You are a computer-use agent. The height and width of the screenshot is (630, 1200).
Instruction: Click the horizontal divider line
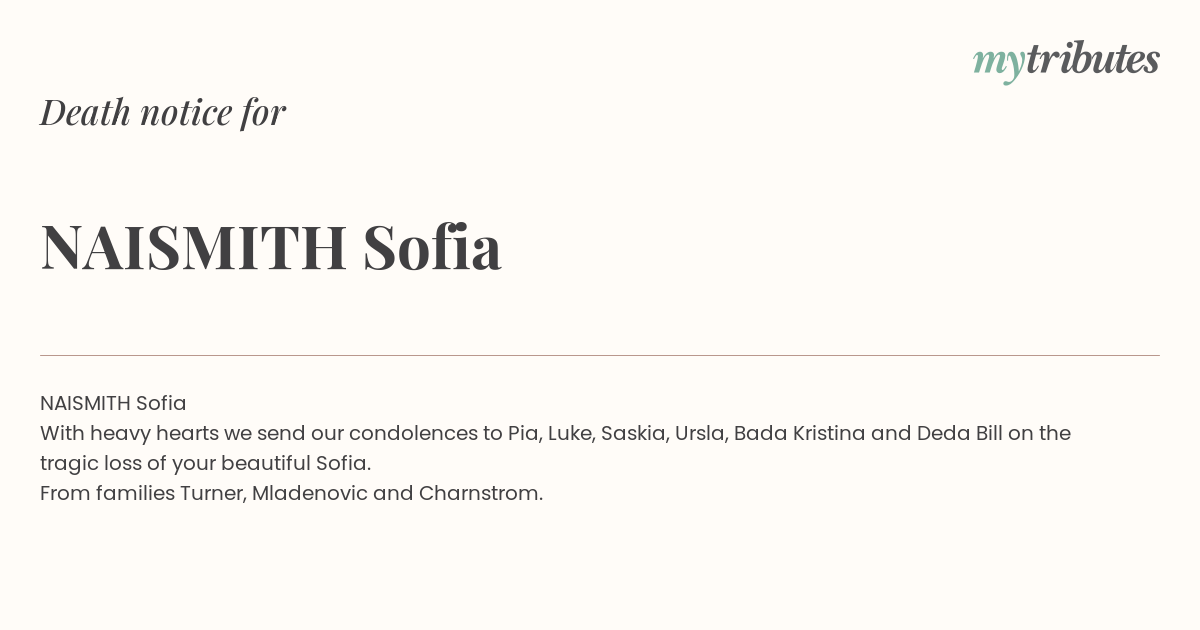[x=600, y=355]
